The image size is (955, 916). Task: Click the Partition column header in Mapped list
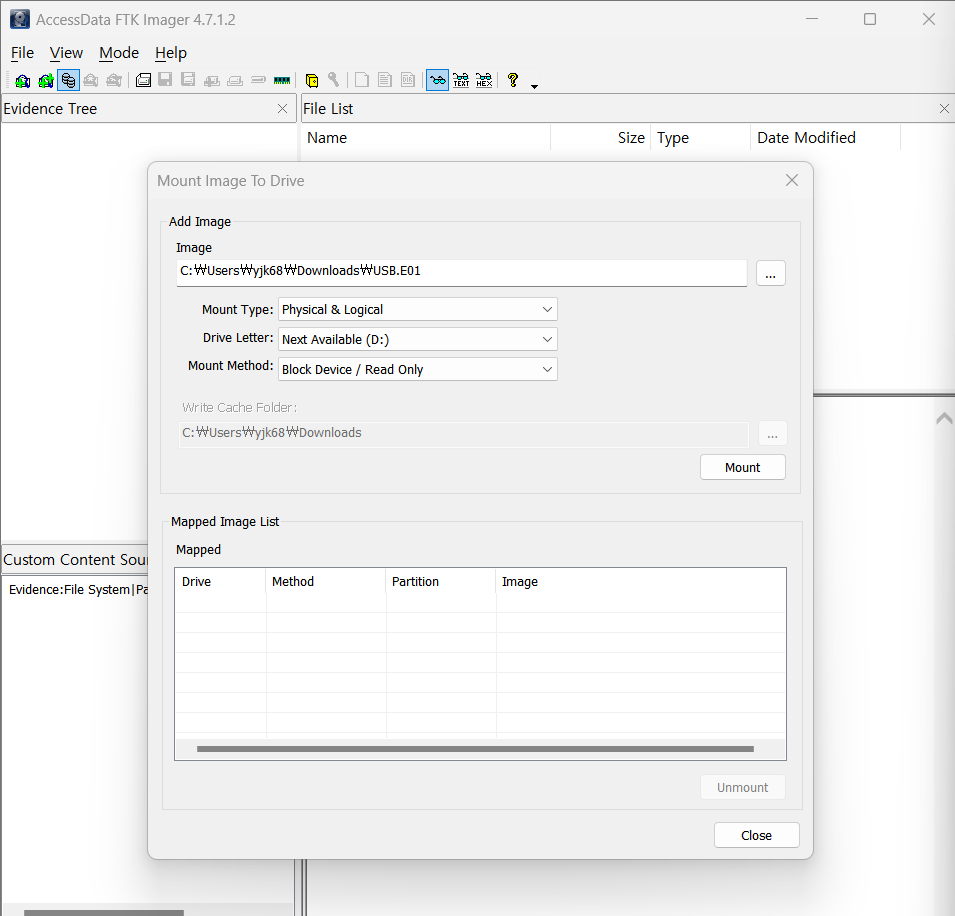pyautogui.click(x=441, y=582)
